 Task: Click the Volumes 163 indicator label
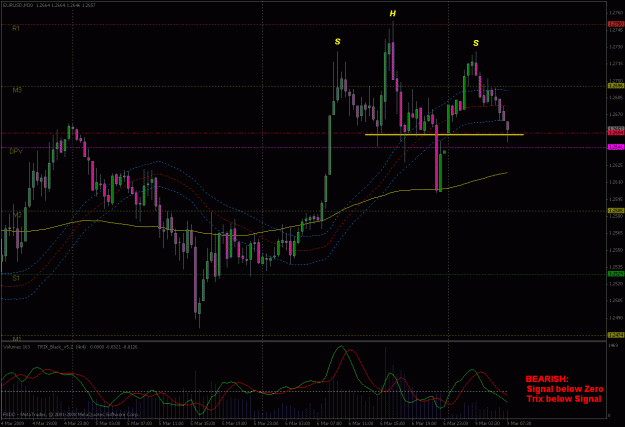tap(16, 347)
